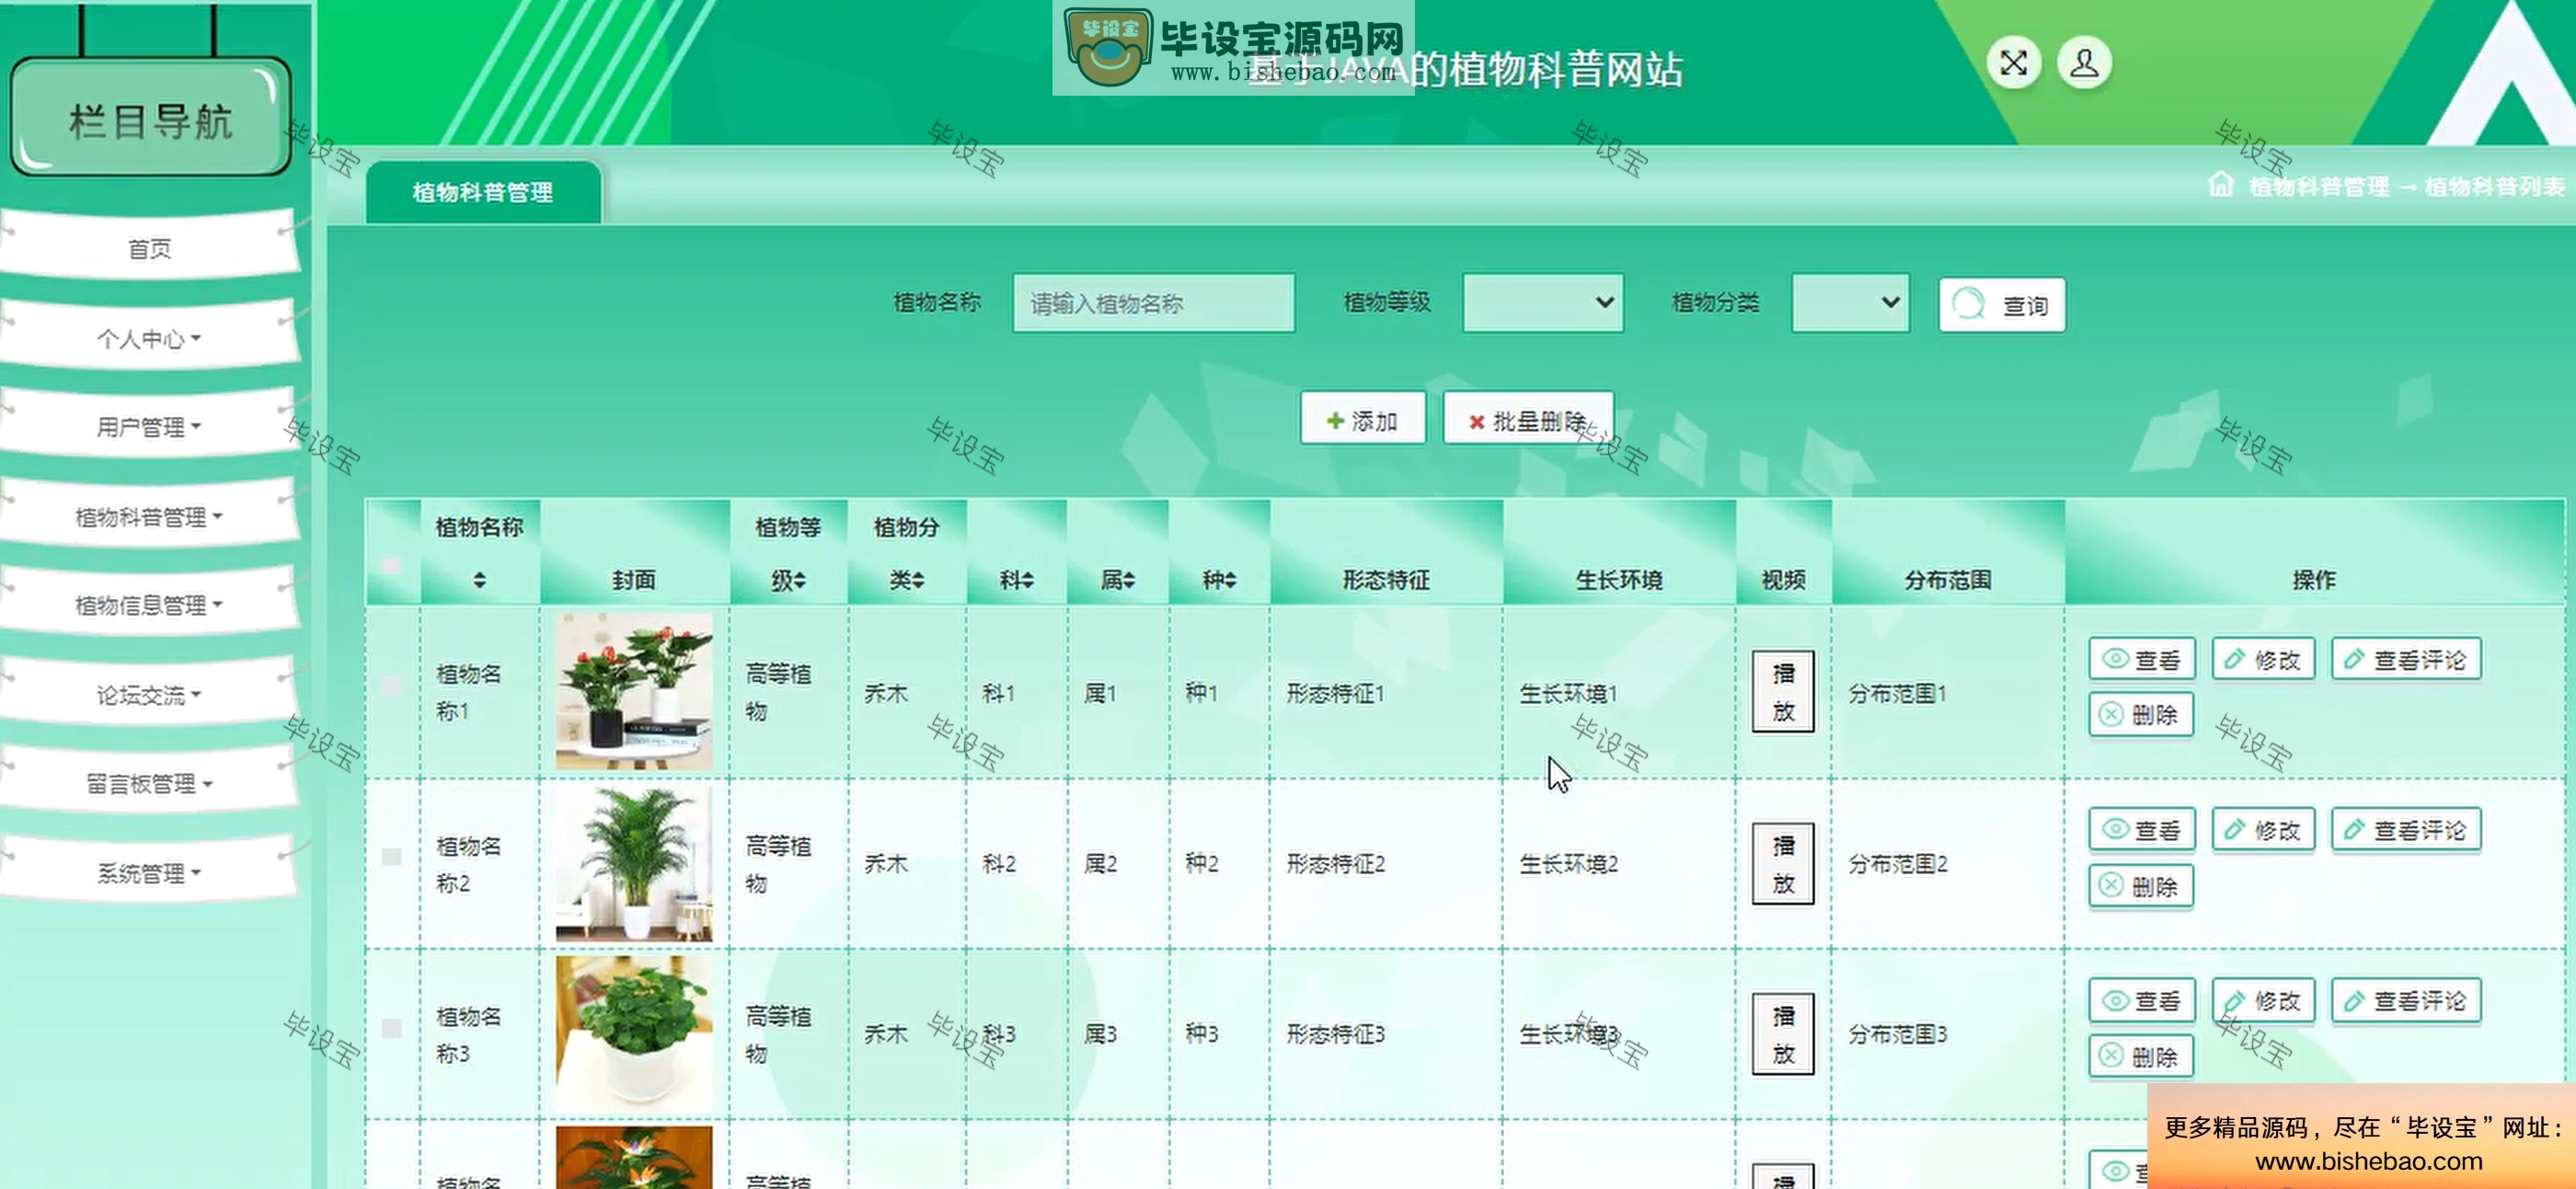This screenshot has width=2576, height=1189.
Task: Click 修改 for 植物名称3 row
Action: click(2263, 1001)
